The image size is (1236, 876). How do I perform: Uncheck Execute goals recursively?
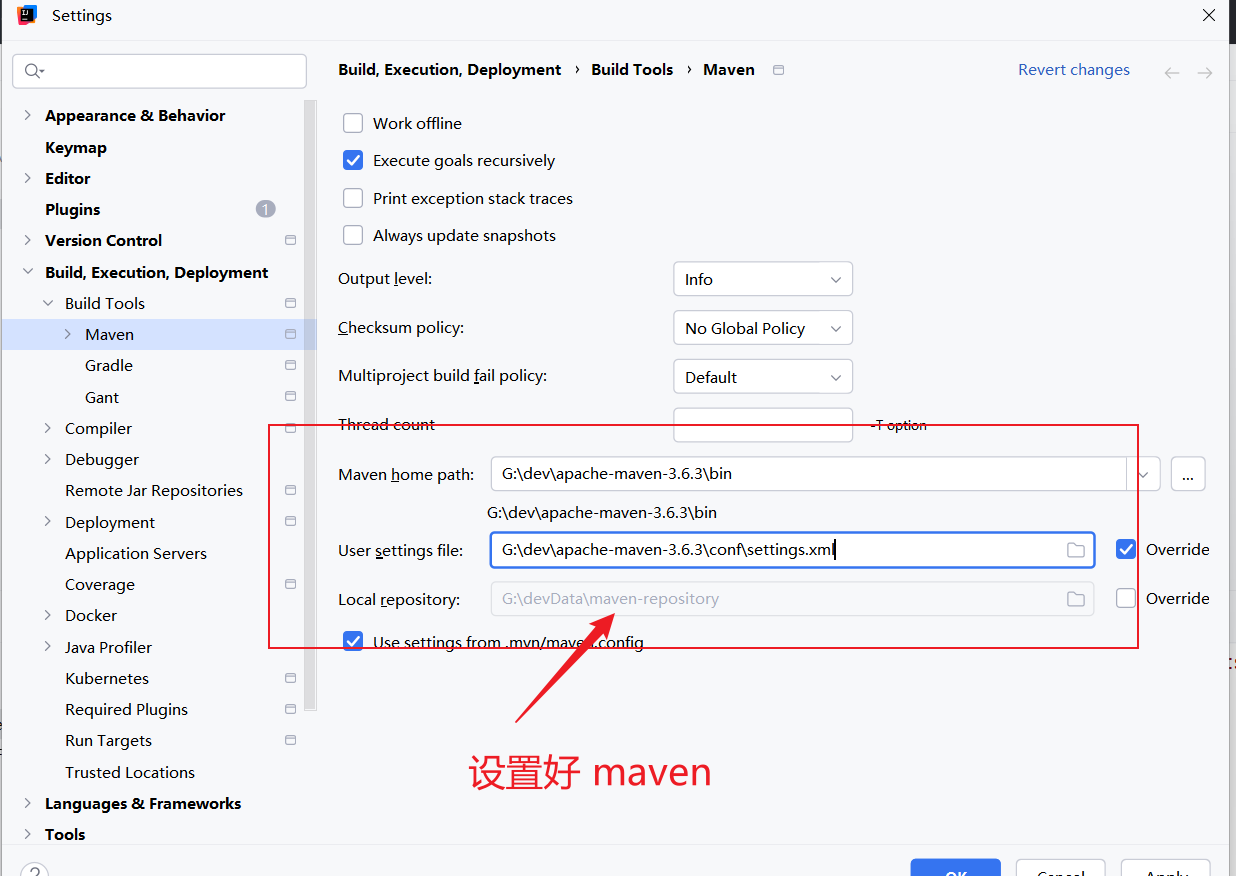[353, 160]
